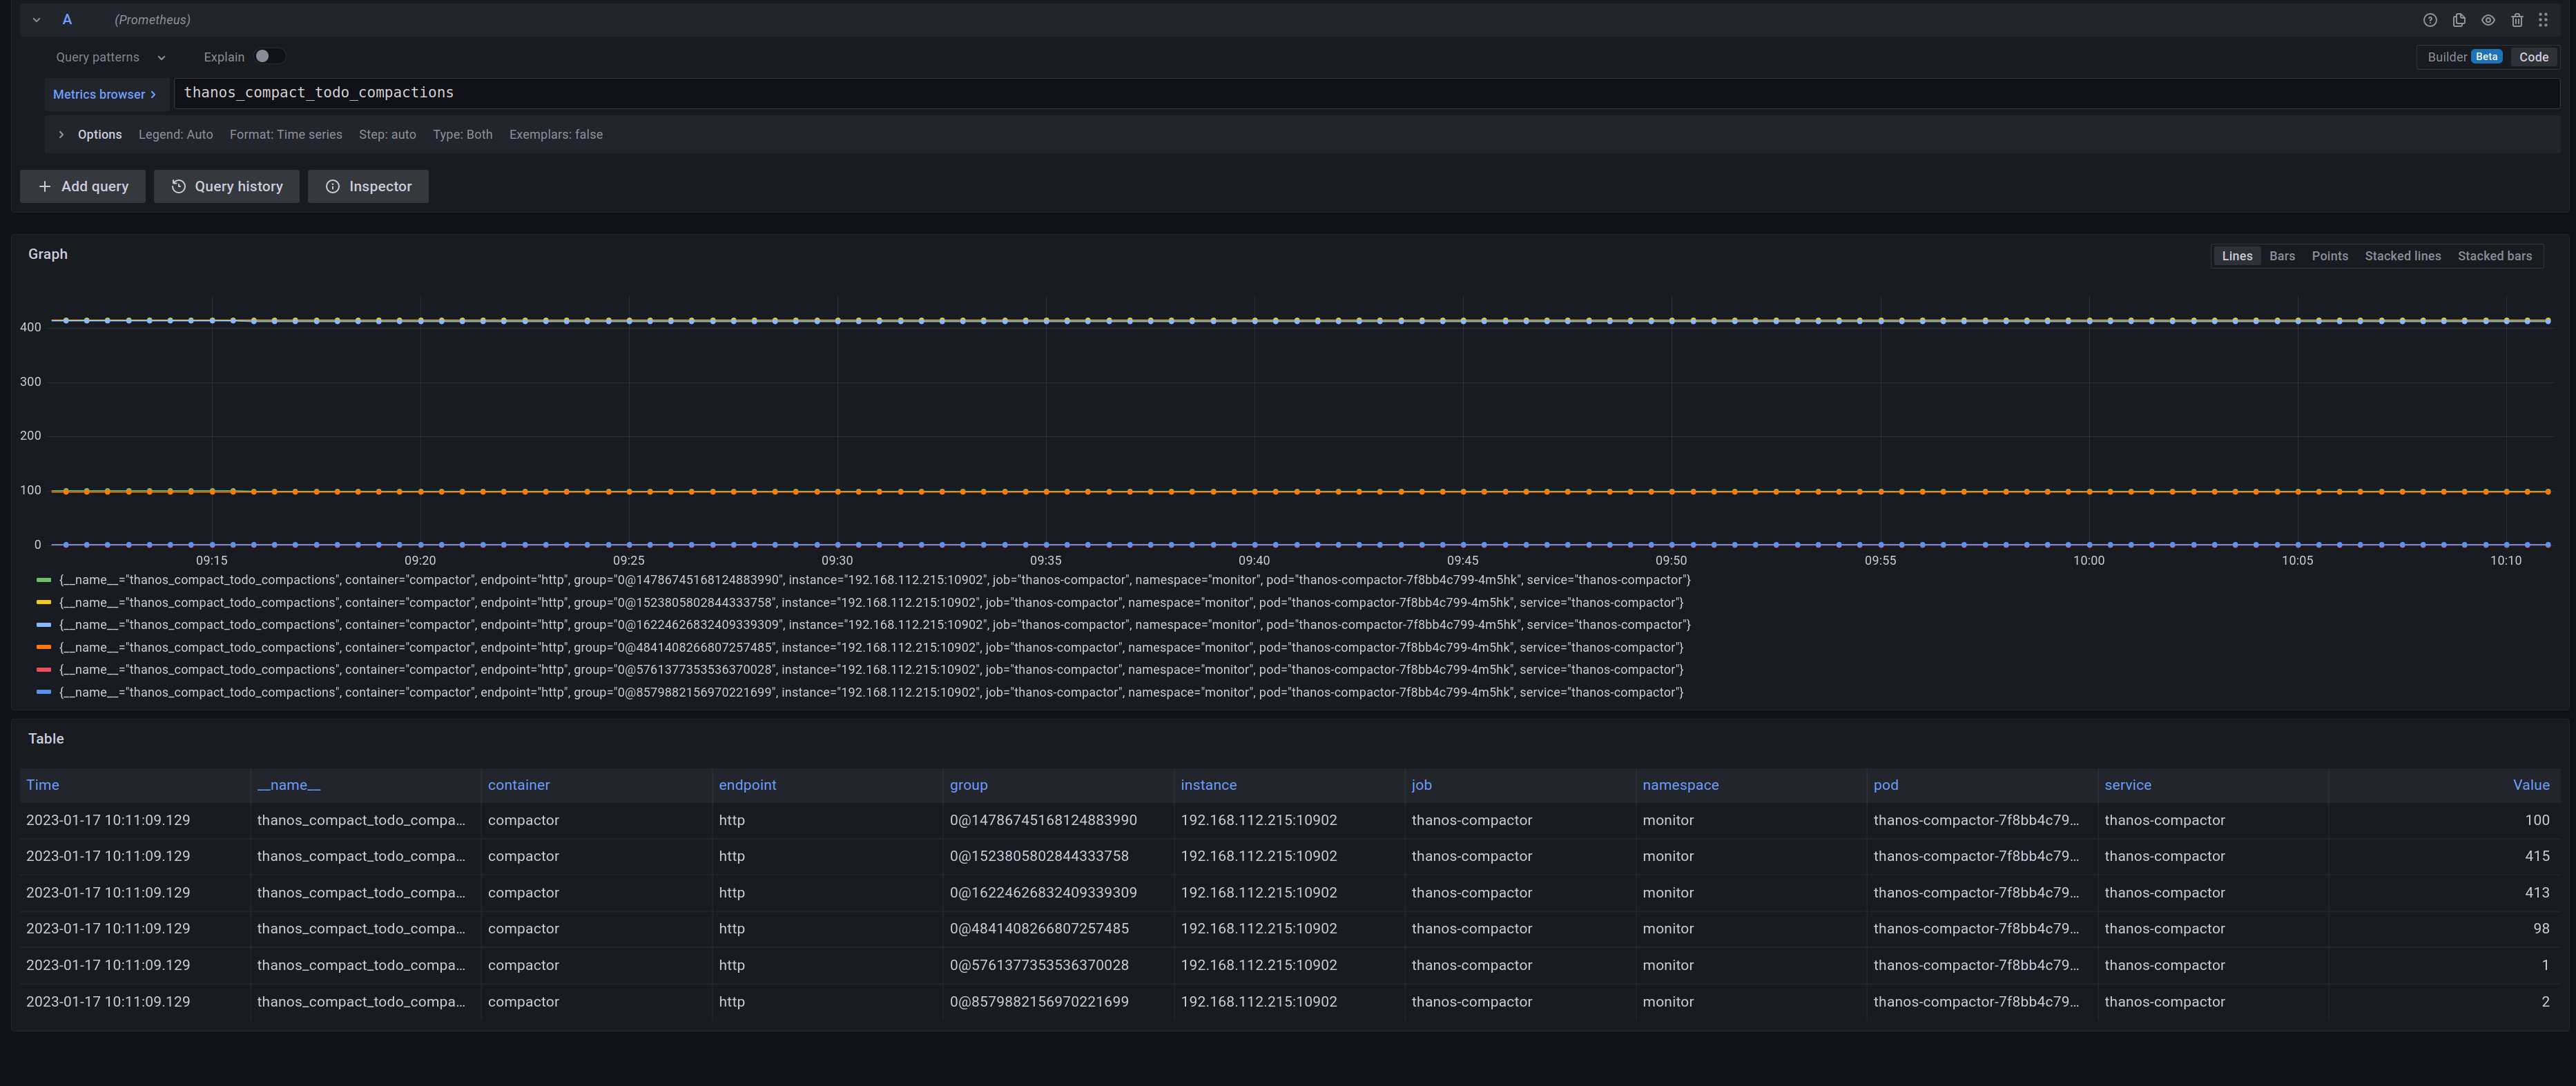The height and width of the screenshot is (1086, 2576).
Task: Open the Query patterns dropdown
Action: (109, 57)
